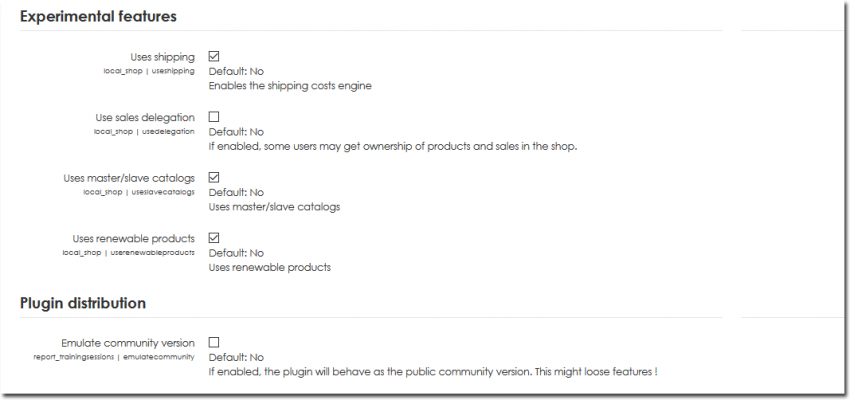The image size is (850, 400).
Task: Click the Uses renewable products label
Action: (133, 238)
